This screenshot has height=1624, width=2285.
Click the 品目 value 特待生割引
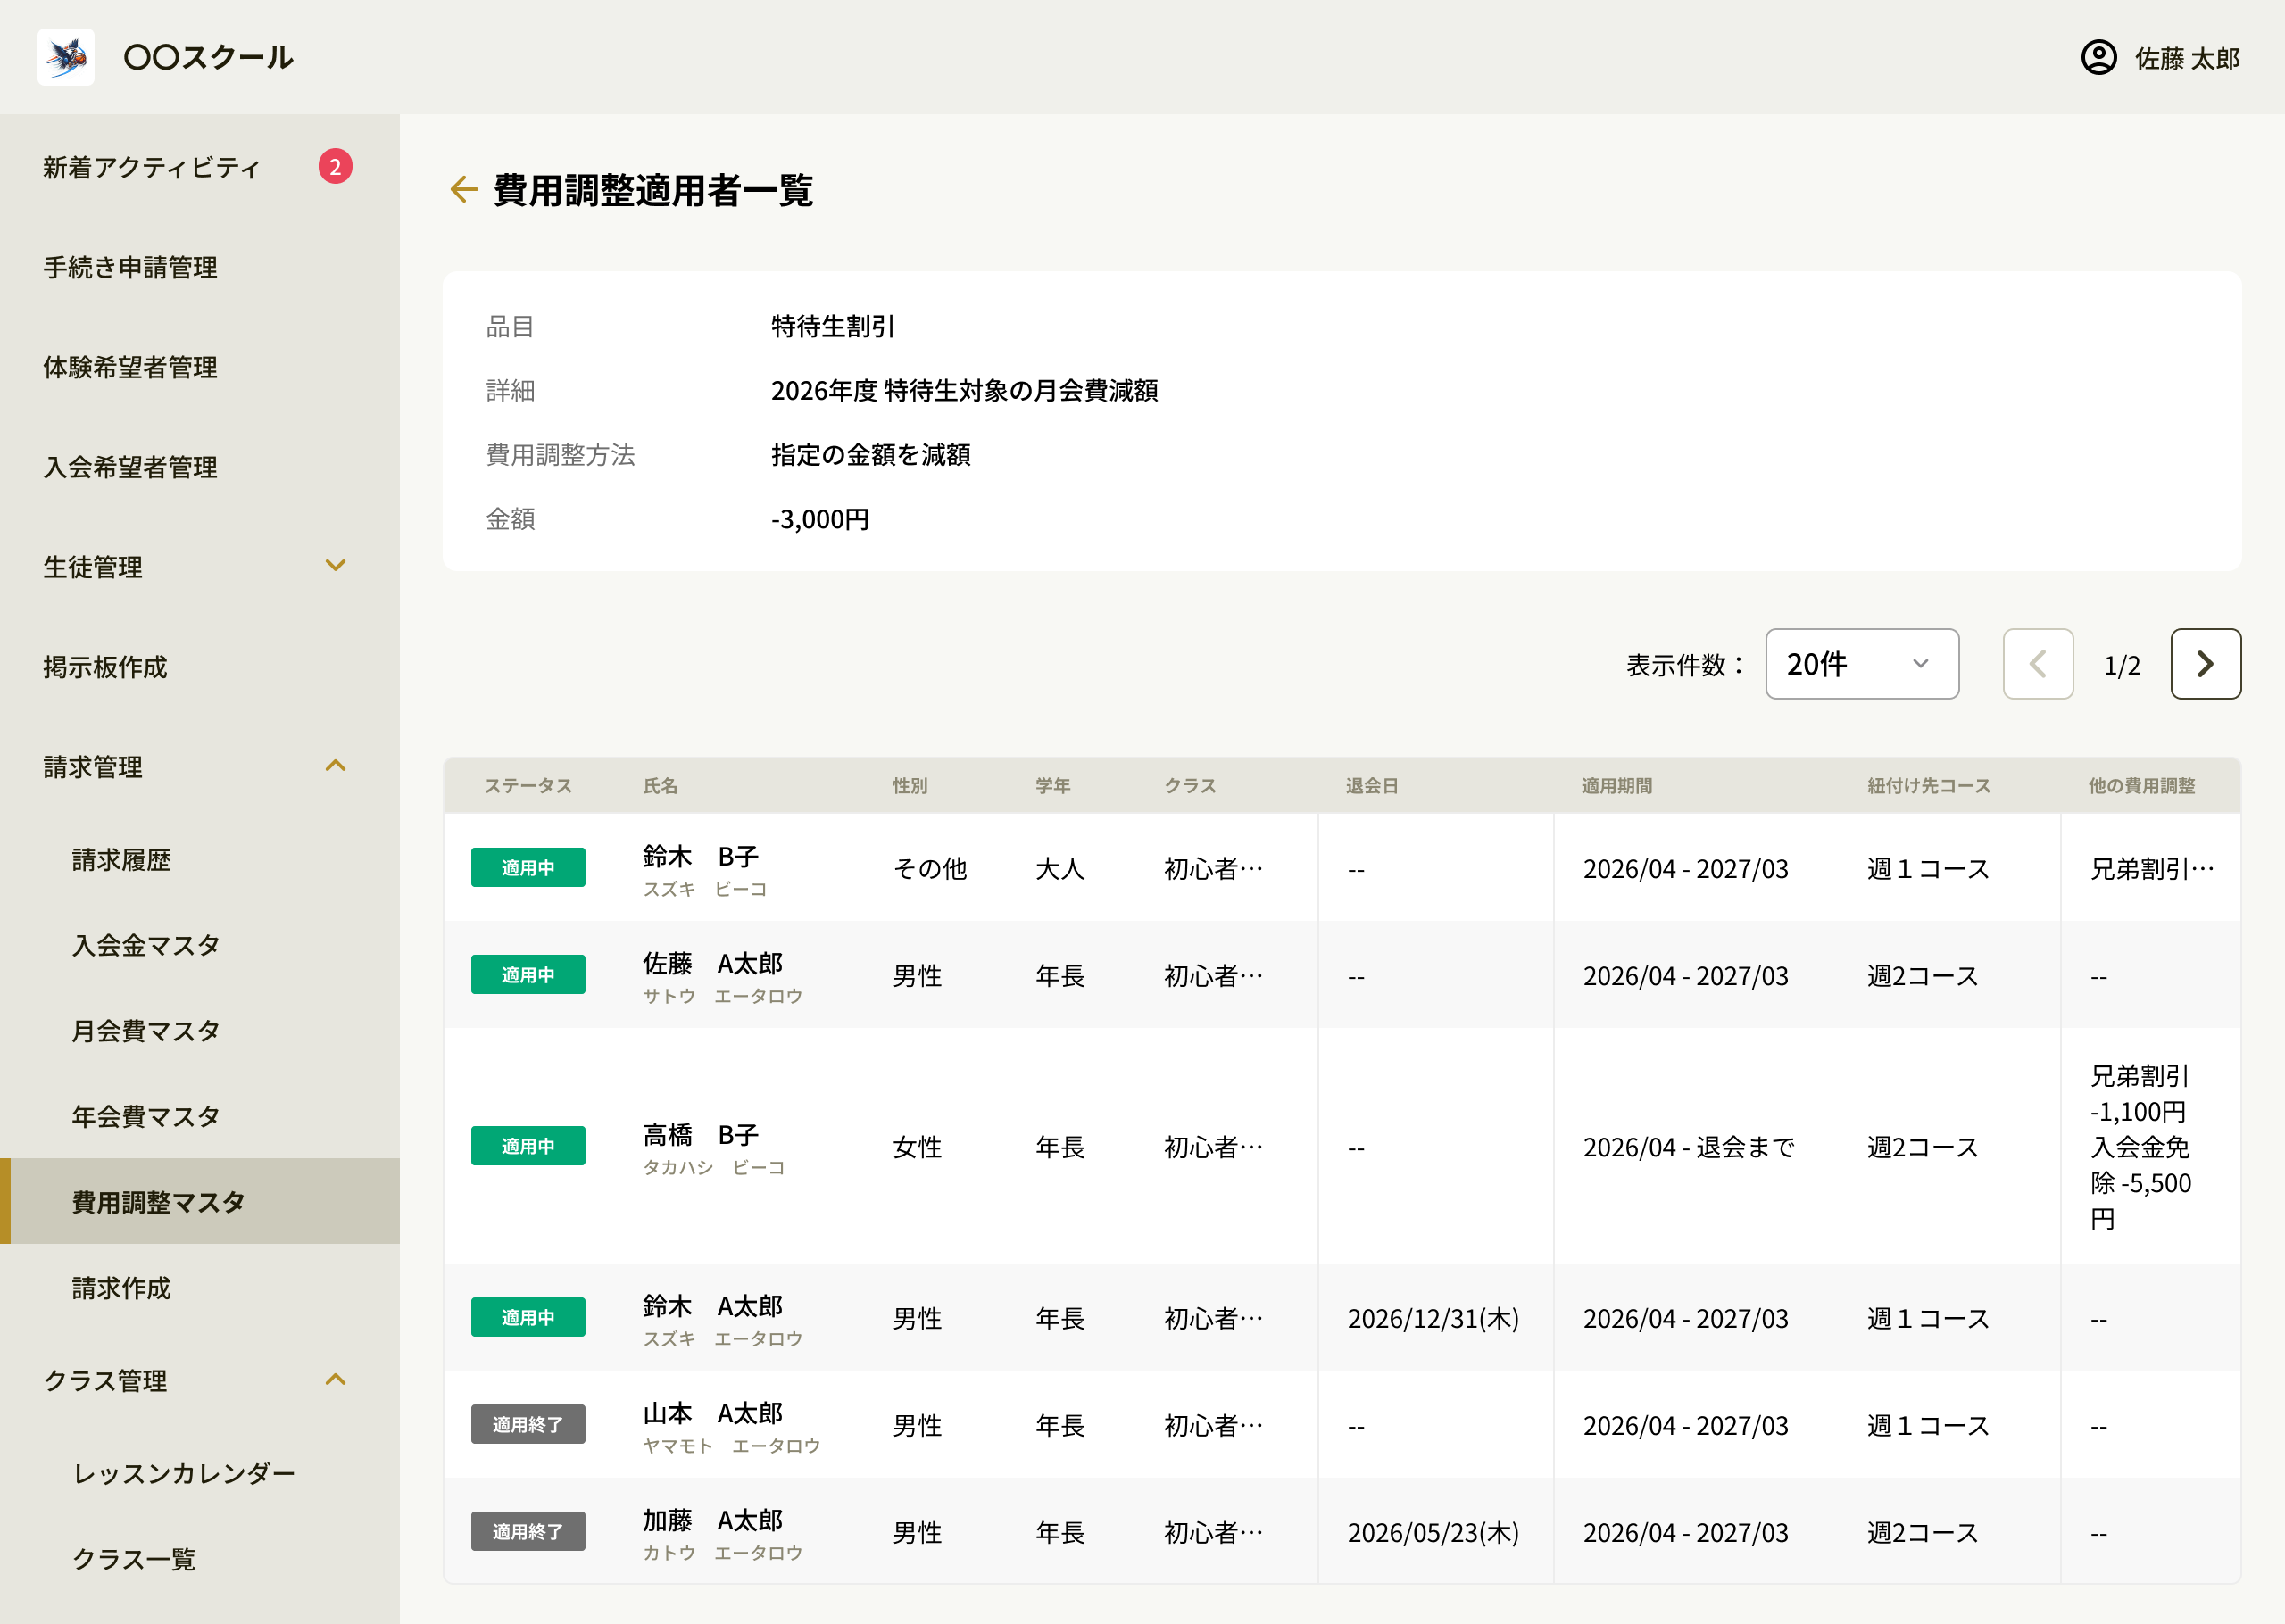click(832, 326)
